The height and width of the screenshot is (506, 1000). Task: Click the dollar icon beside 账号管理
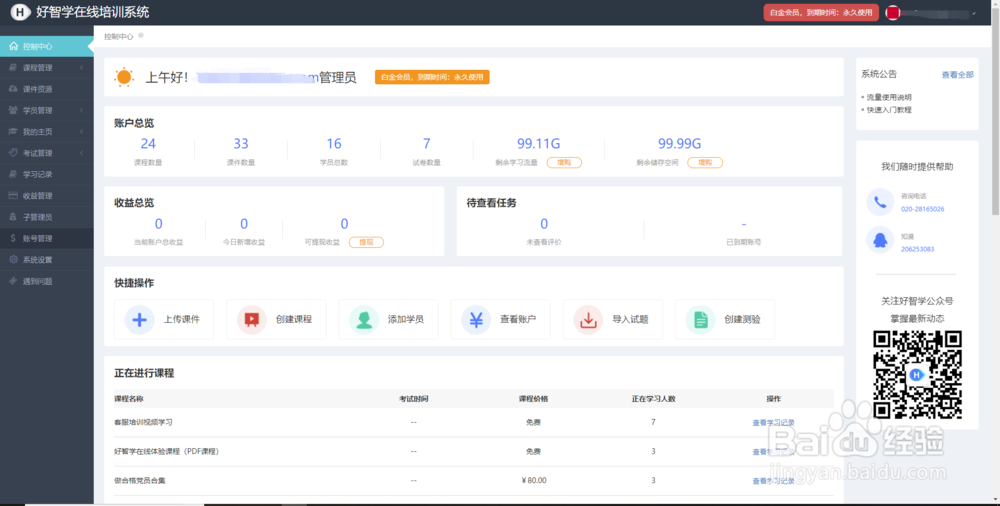click(13, 238)
